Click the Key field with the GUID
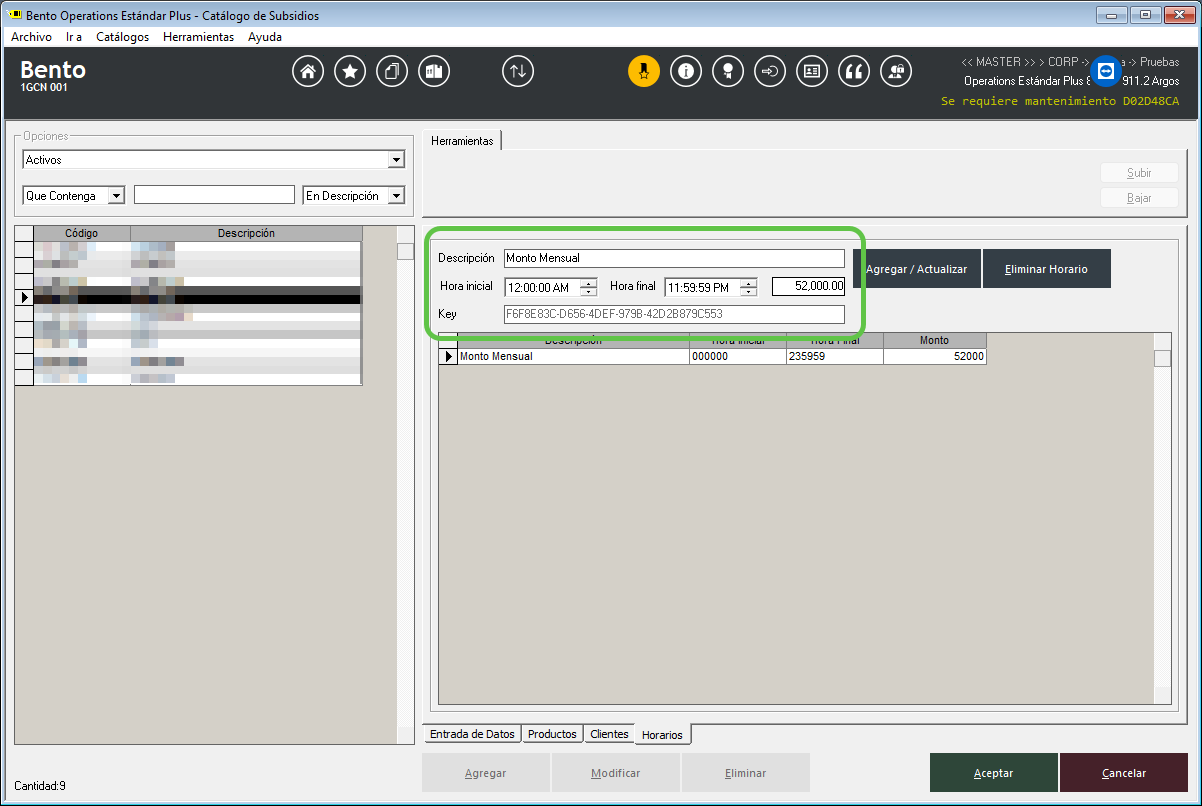This screenshot has width=1202, height=806. point(674,314)
